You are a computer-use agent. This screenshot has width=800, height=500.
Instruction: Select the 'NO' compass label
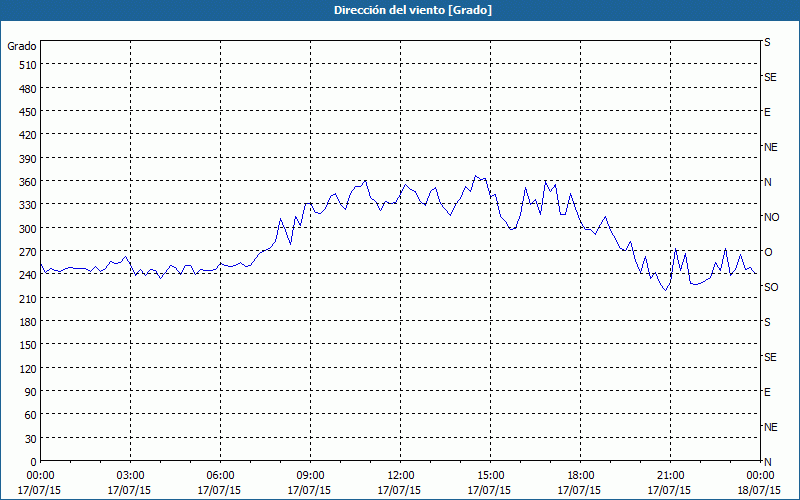point(771,217)
